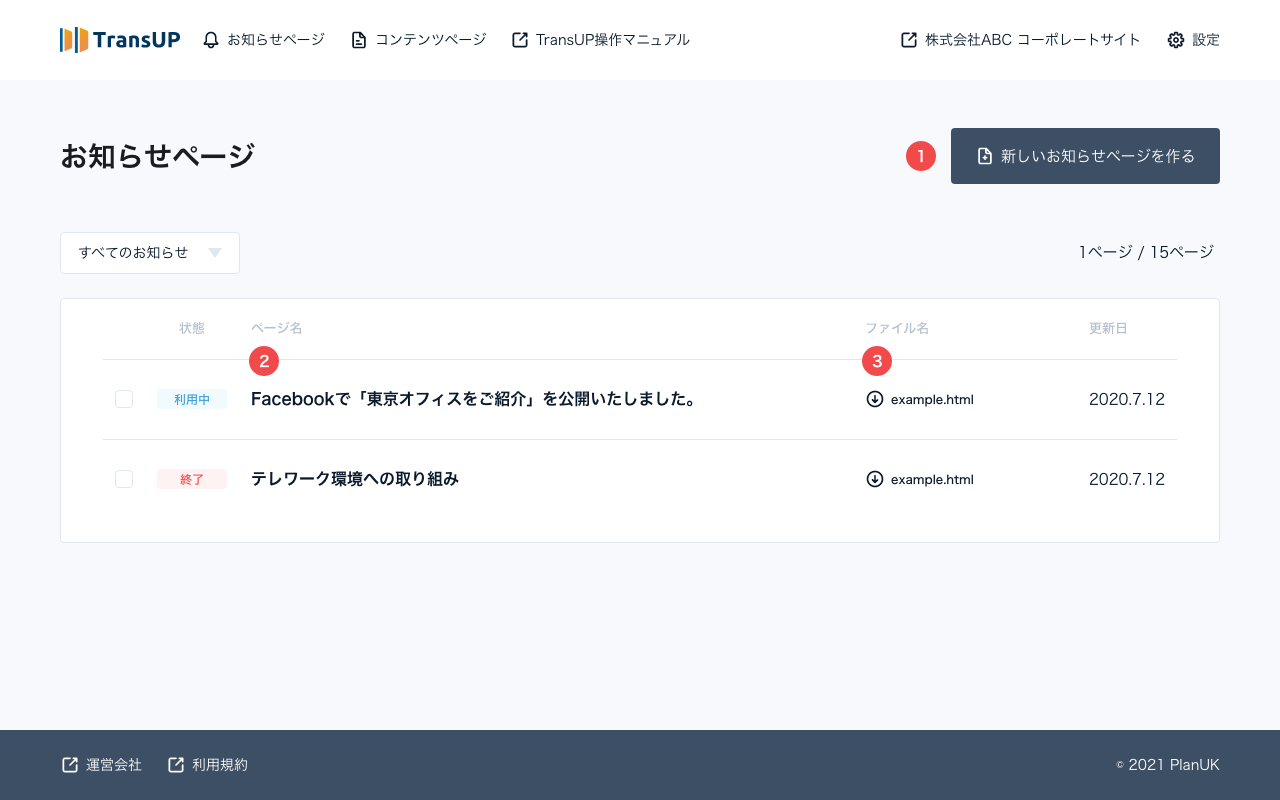Click the ファイル名 column header
The image size is (1280, 800).
pyautogui.click(x=897, y=328)
